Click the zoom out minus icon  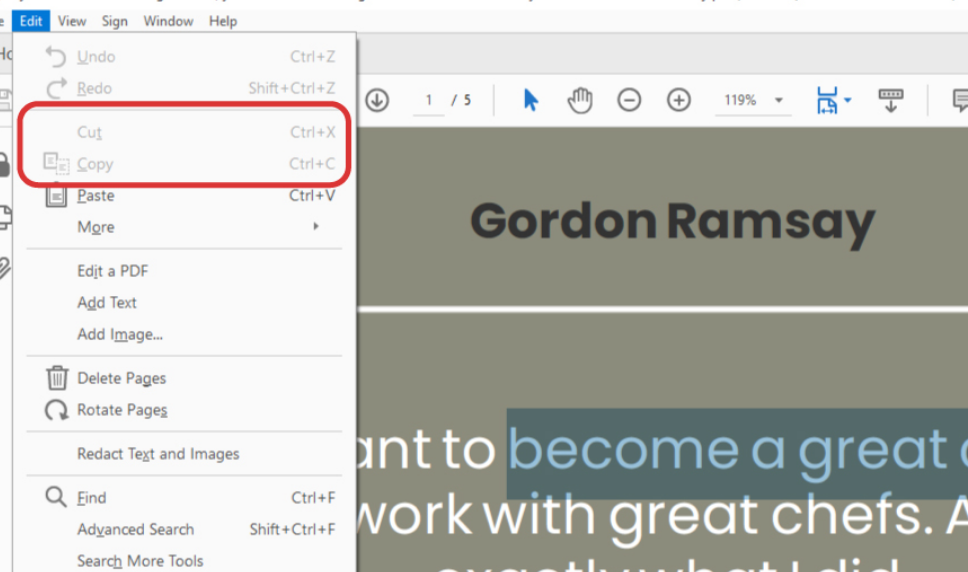tap(629, 100)
